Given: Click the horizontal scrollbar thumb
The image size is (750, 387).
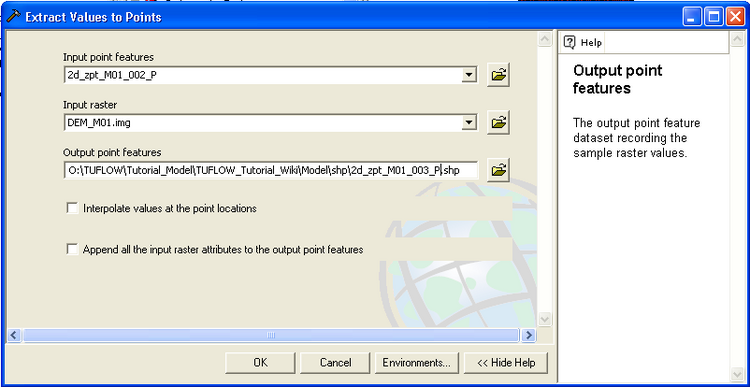Looking at the screenshot, I should click(x=271, y=335).
